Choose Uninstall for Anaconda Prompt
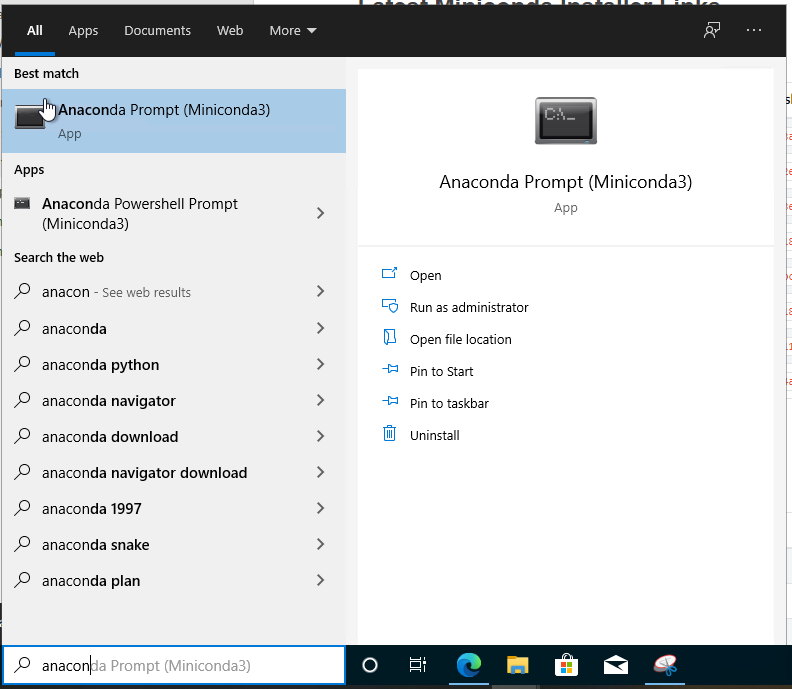Viewport: 792px width, 689px height. pyautogui.click(x=434, y=435)
